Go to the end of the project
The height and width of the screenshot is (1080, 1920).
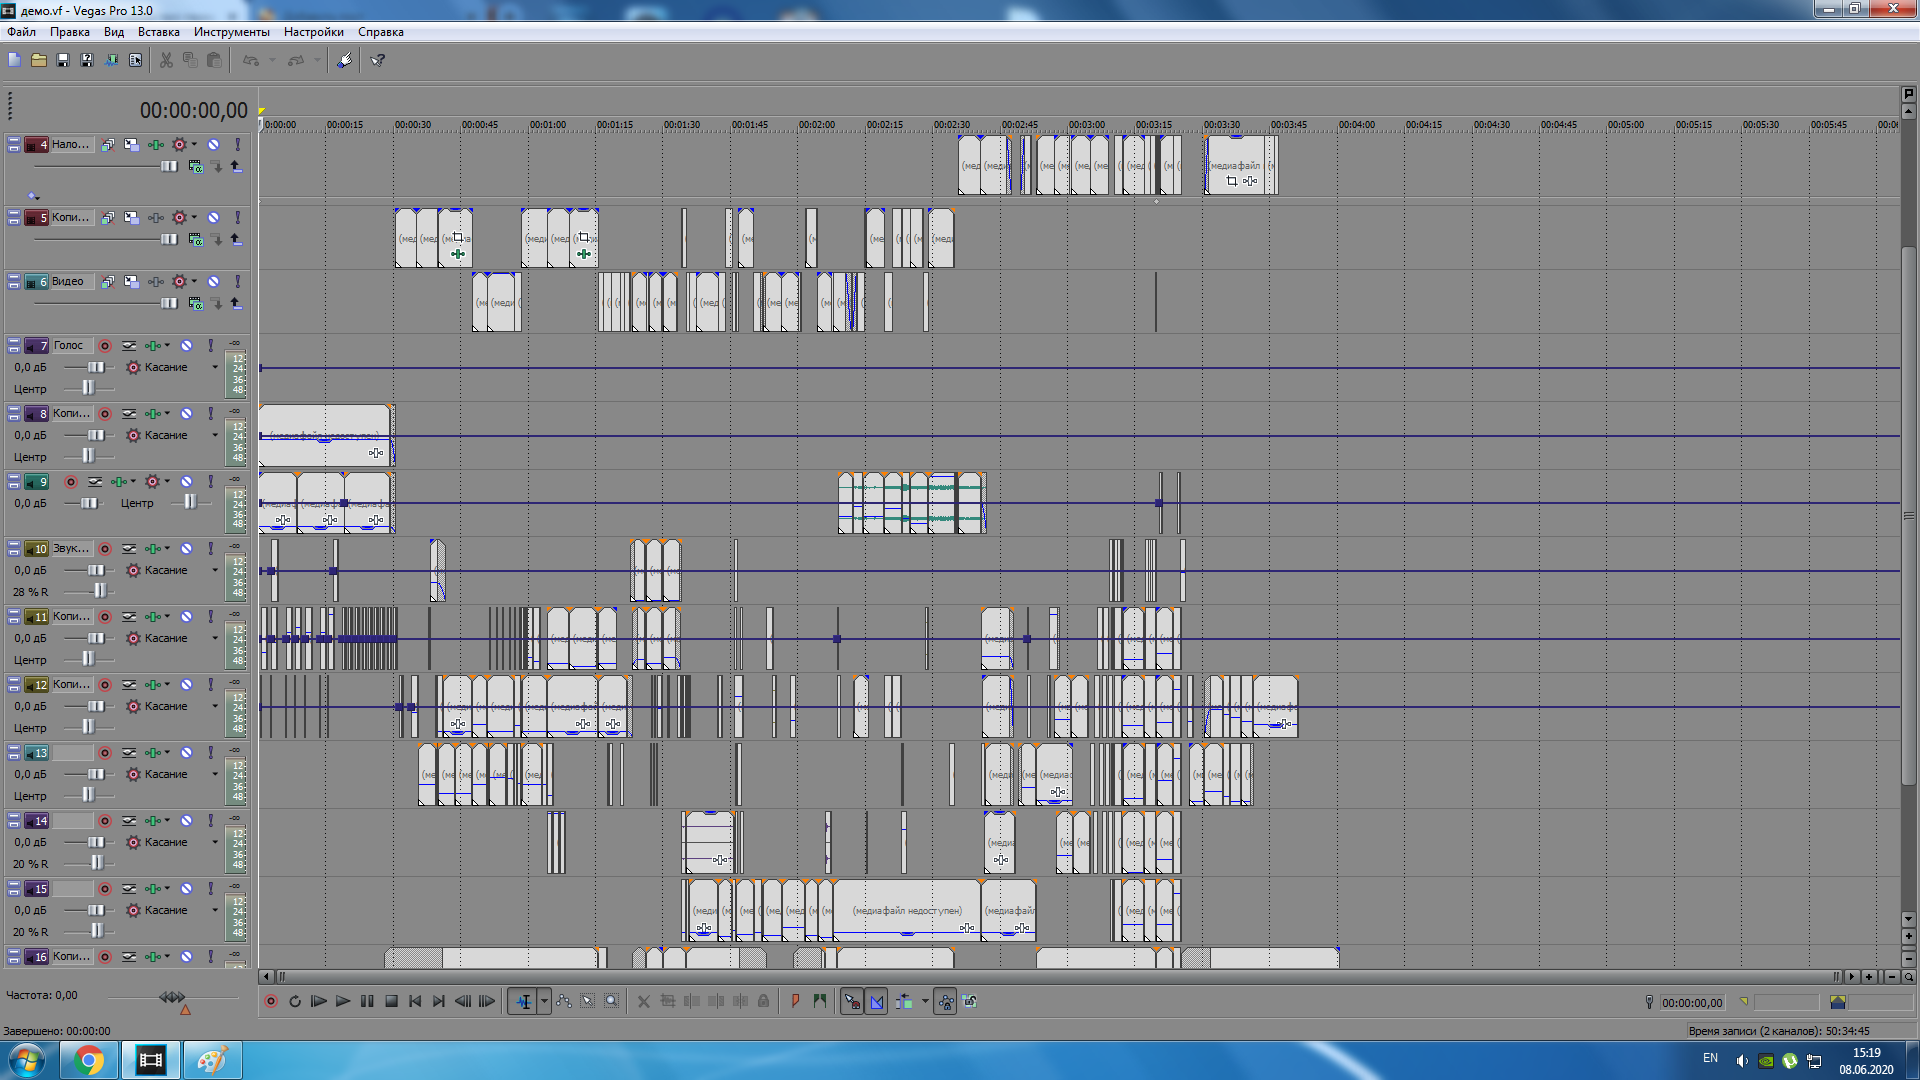(x=439, y=1001)
